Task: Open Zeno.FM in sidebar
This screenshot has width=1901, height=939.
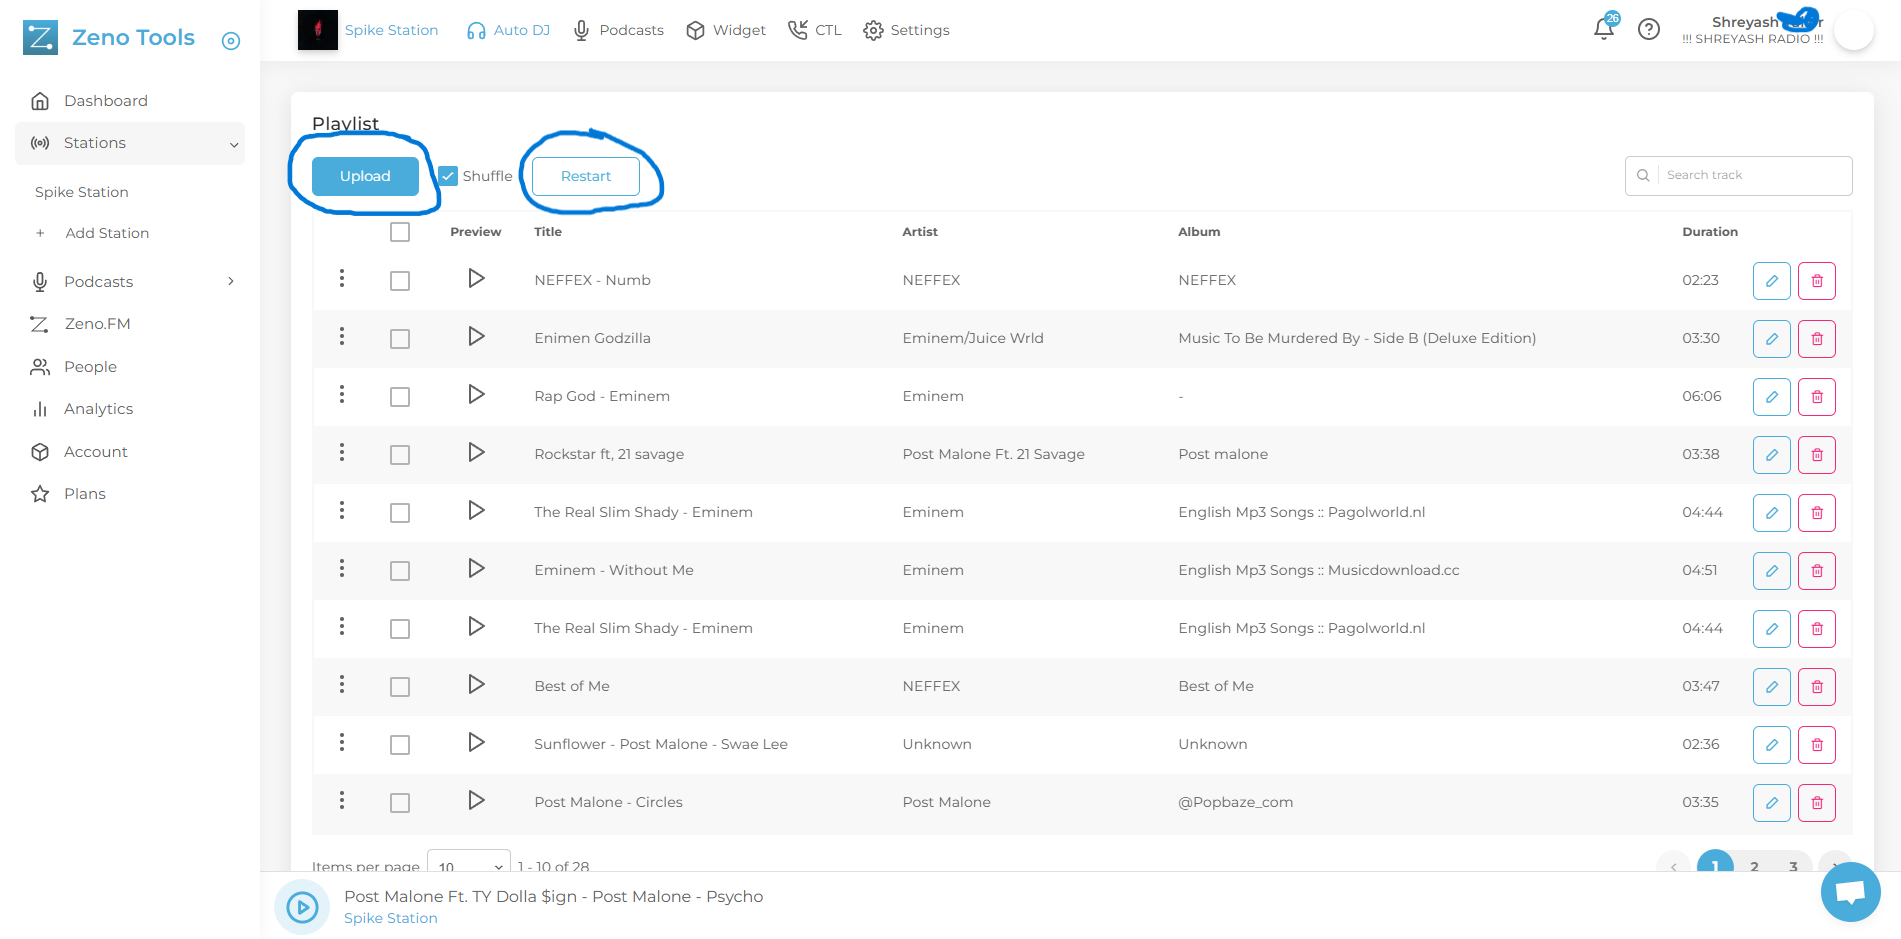Action: coord(97,324)
